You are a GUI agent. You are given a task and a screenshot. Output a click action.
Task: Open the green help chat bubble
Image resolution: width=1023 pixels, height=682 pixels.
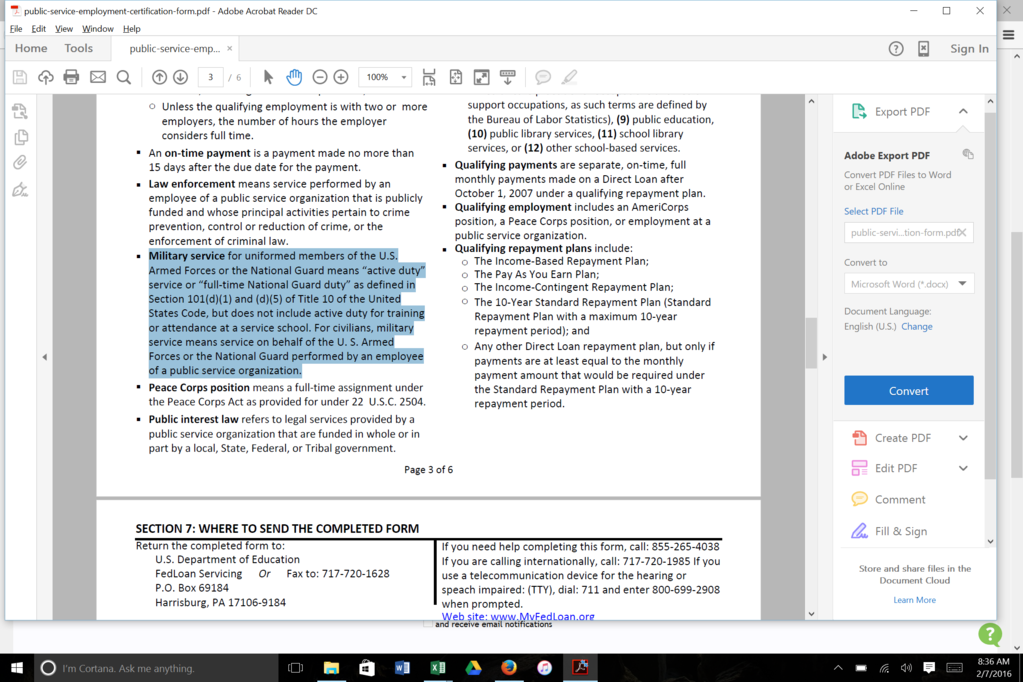click(990, 634)
